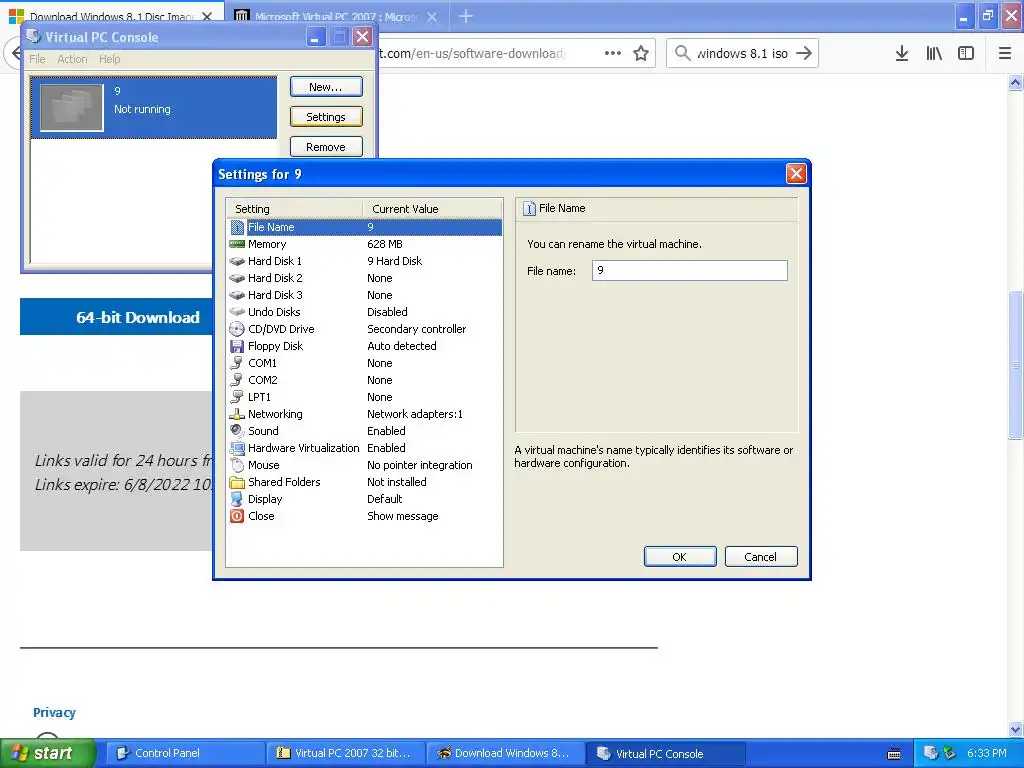Click the Windows start button

(x=48, y=753)
